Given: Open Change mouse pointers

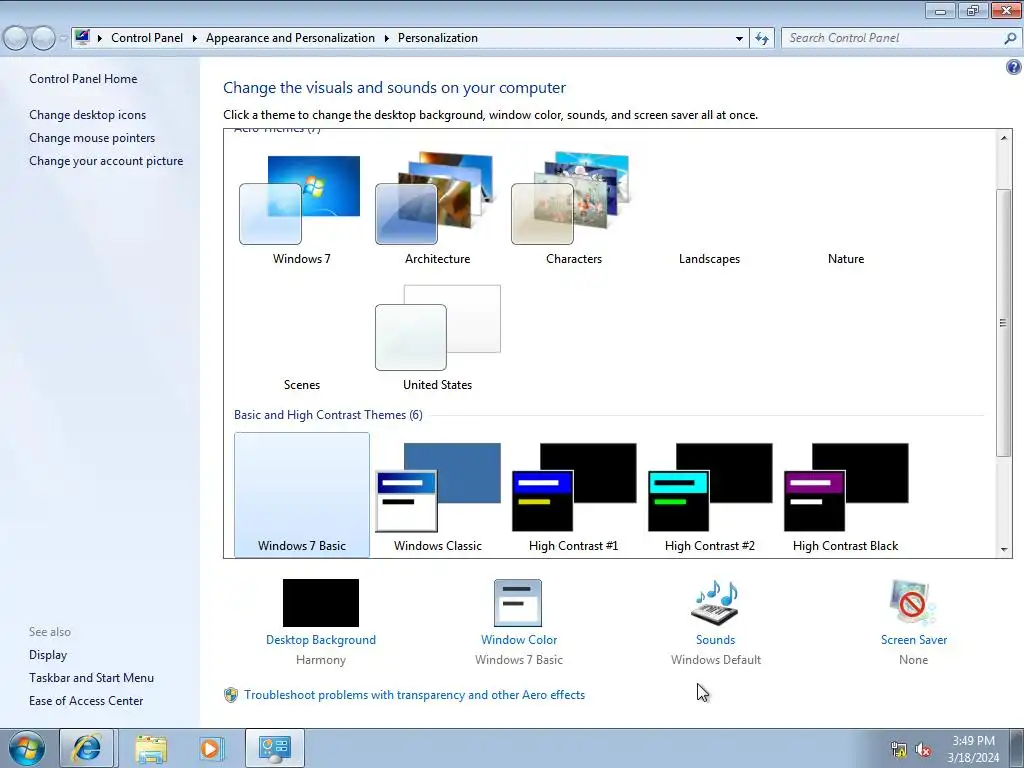Looking at the screenshot, I should (x=92, y=138).
